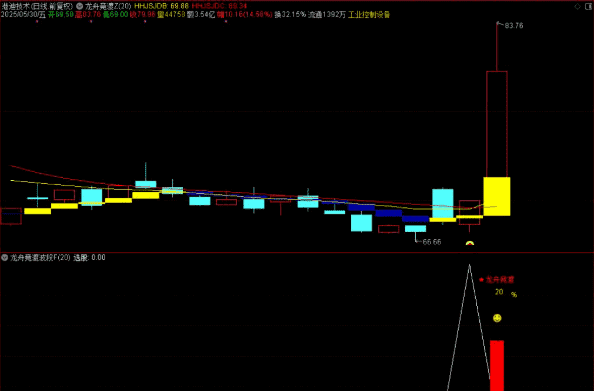Click the red star next to red label
Screen dimensions: 594x391
coord(481,280)
